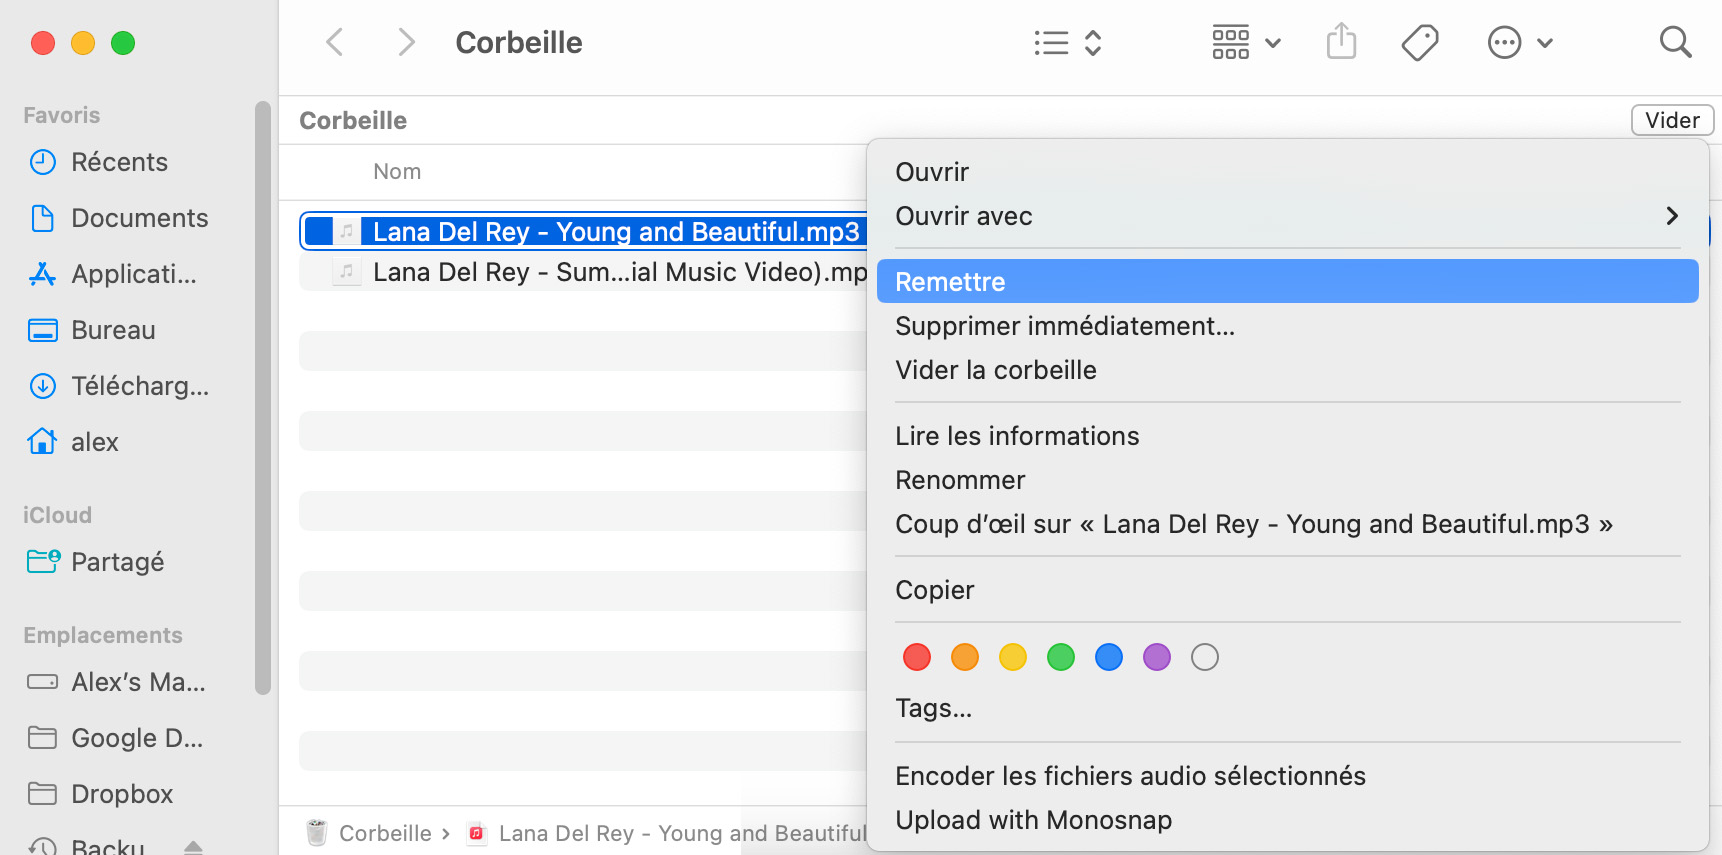The image size is (1722, 855).
Task: Choose Remettre to restore file
Action: 1288,282
